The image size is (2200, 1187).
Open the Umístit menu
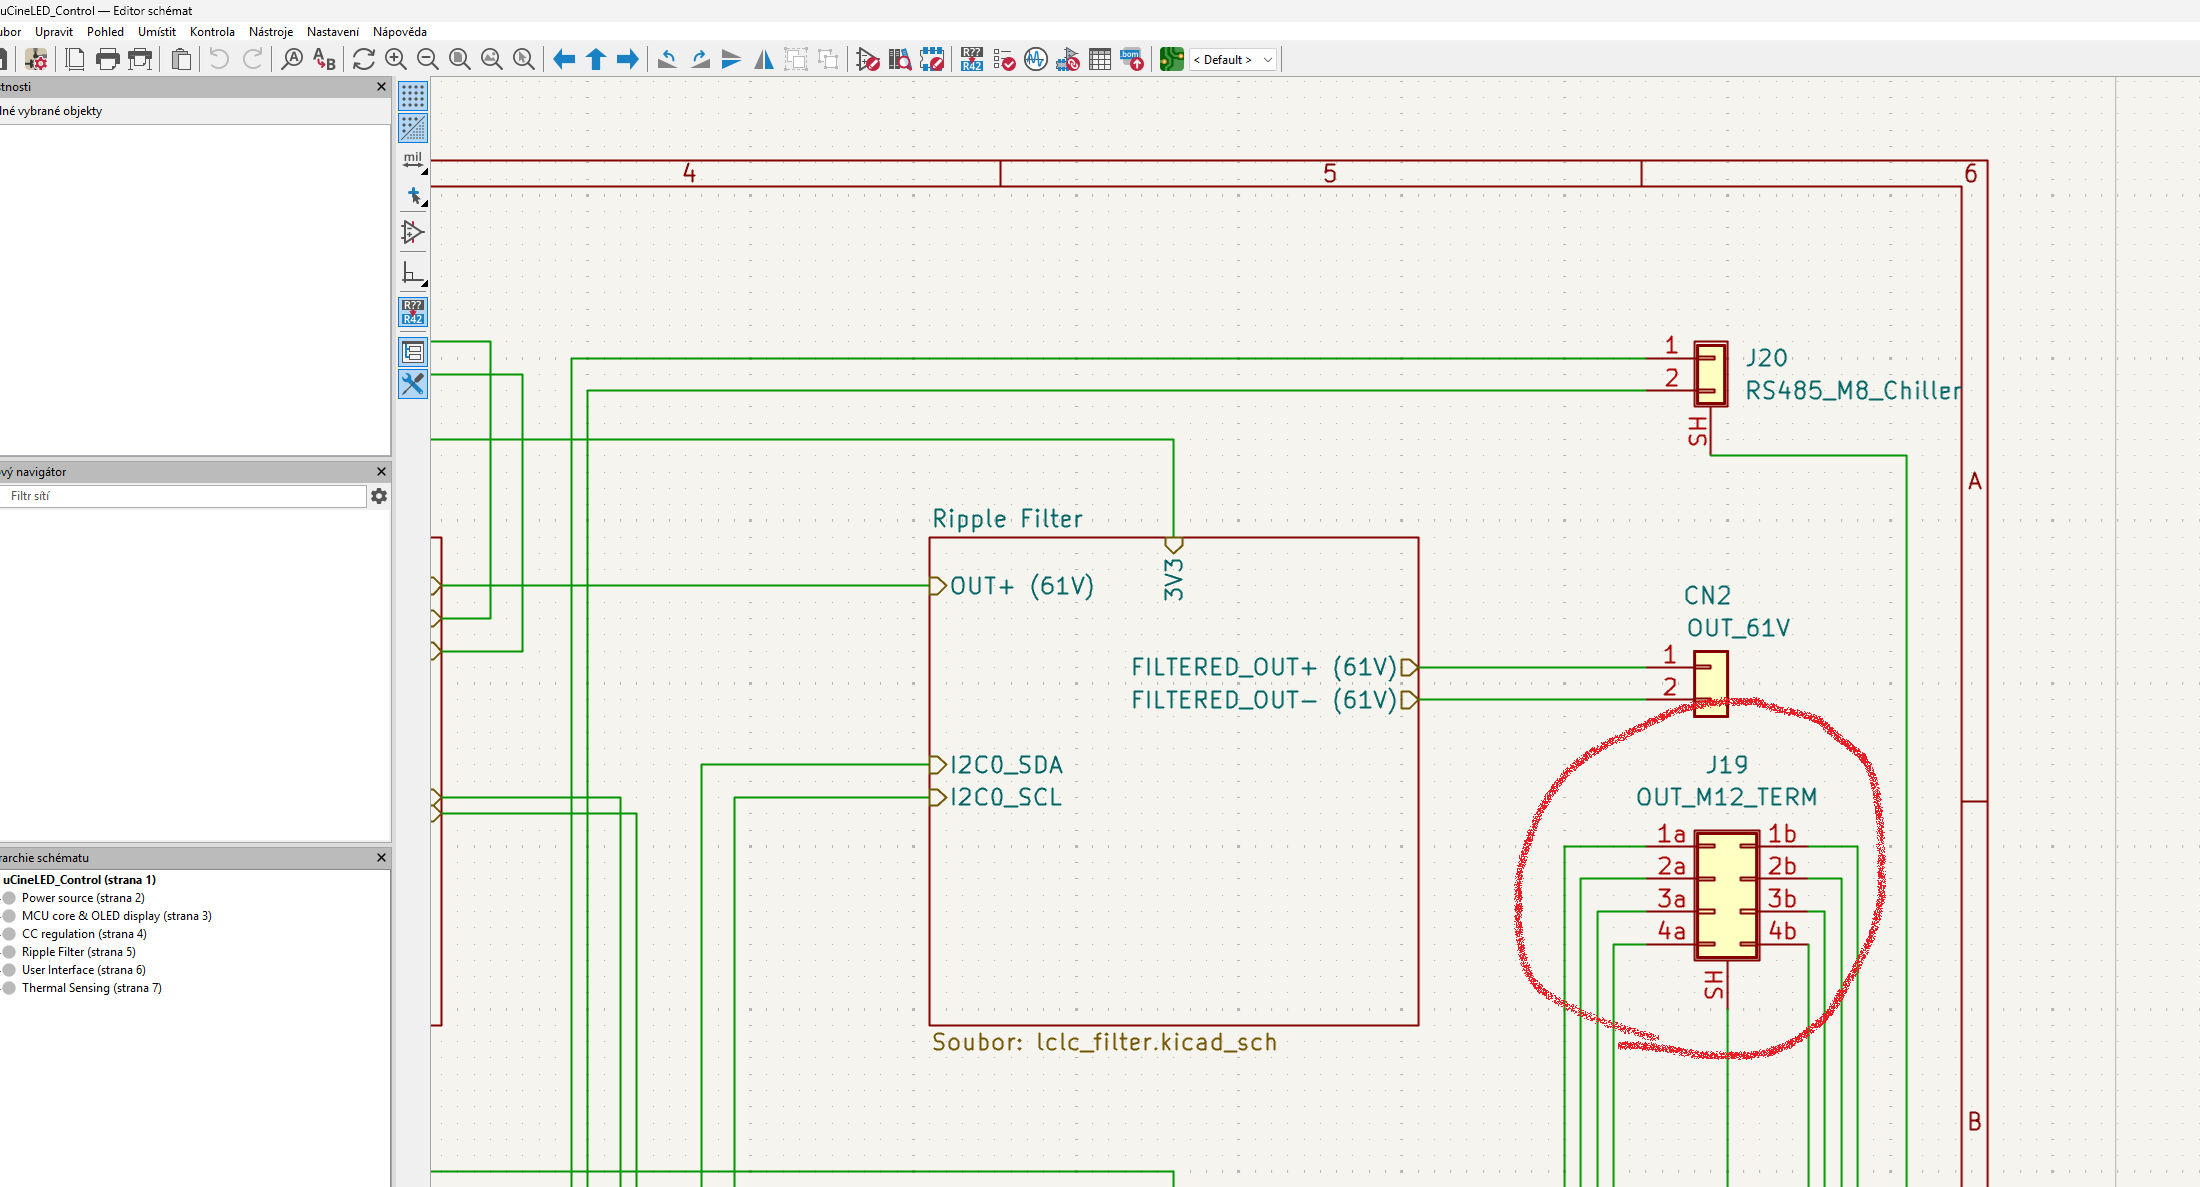(x=156, y=32)
